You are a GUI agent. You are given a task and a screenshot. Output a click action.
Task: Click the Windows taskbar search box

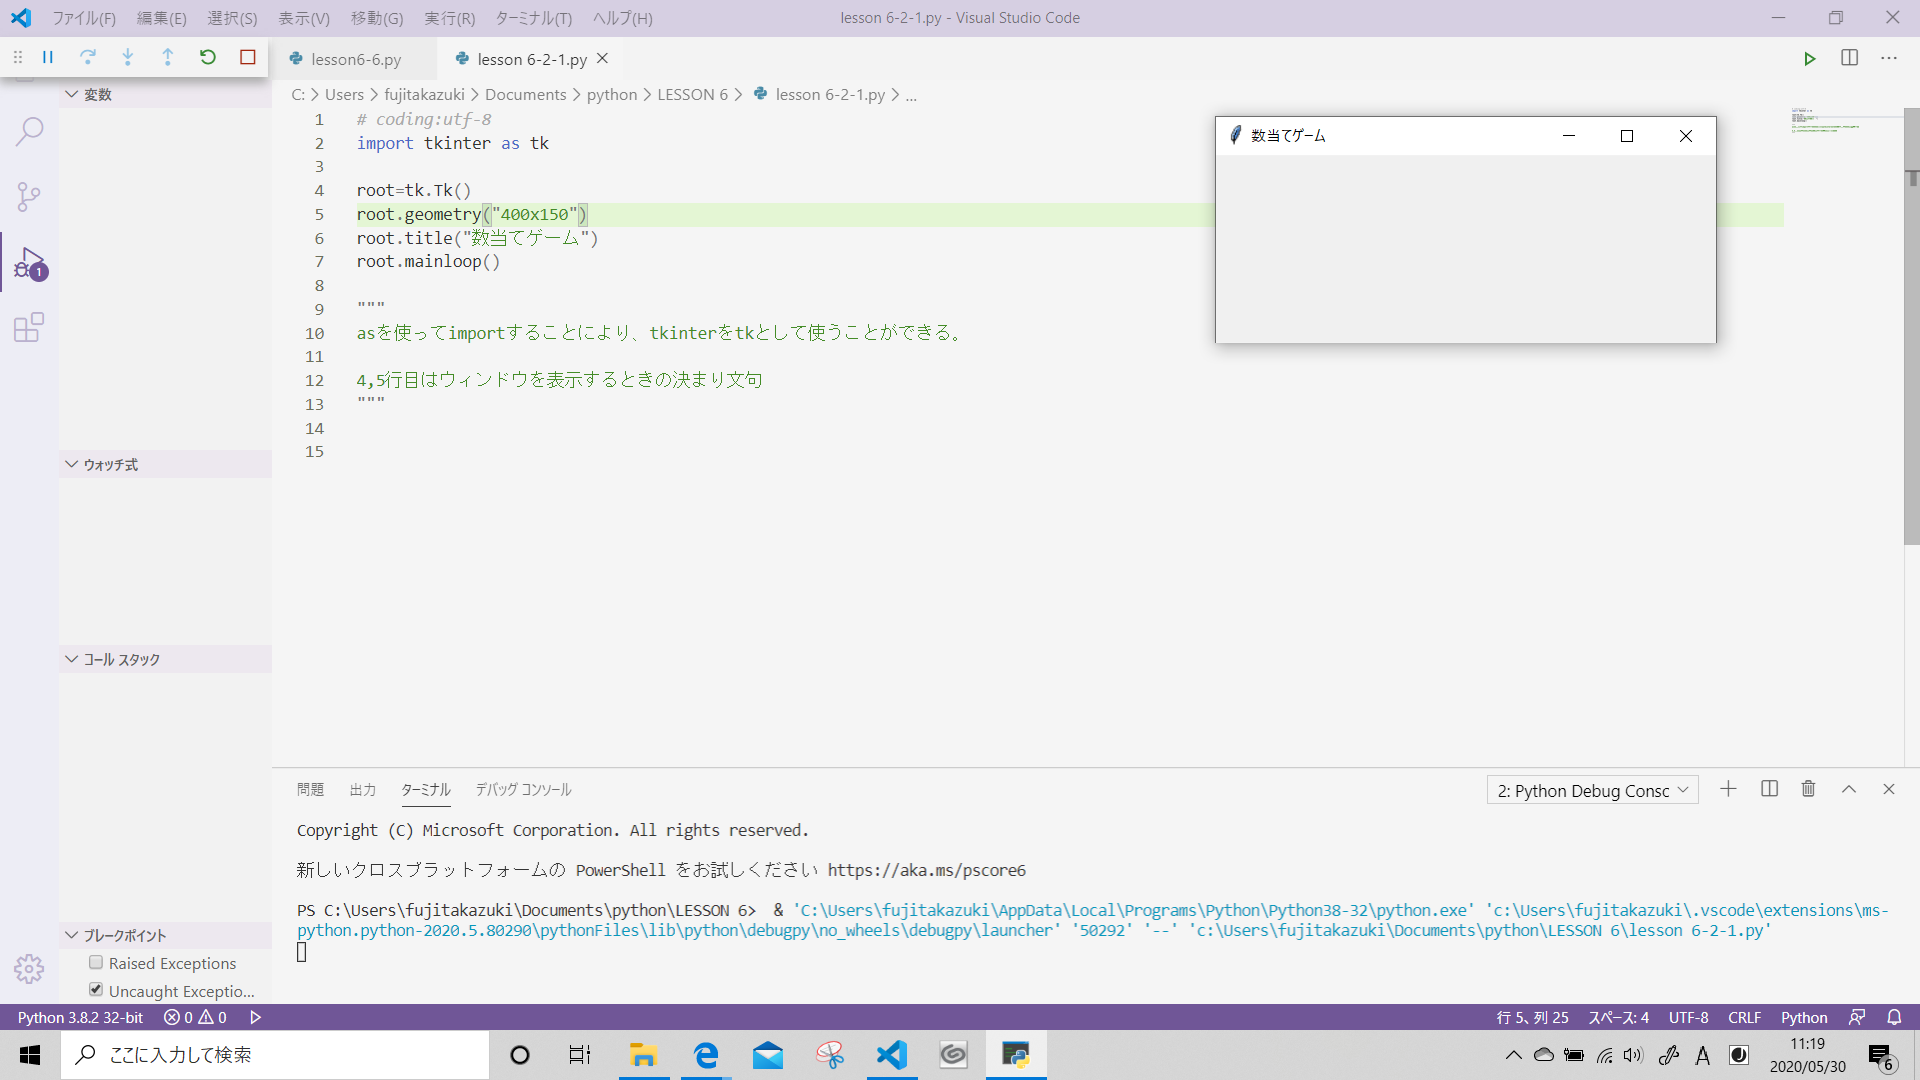(x=275, y=1055)
